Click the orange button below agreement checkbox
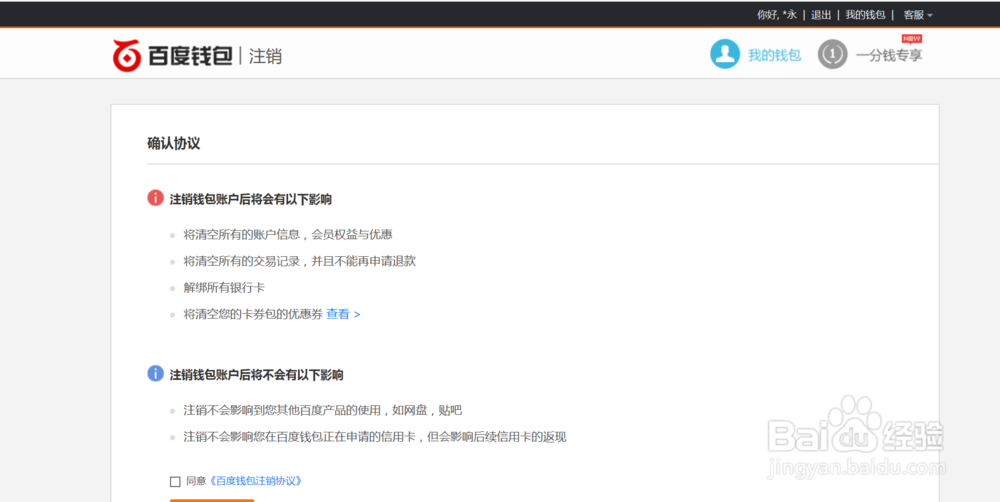This screenshot has width=1000, height=502. click(x=212, y=500)
